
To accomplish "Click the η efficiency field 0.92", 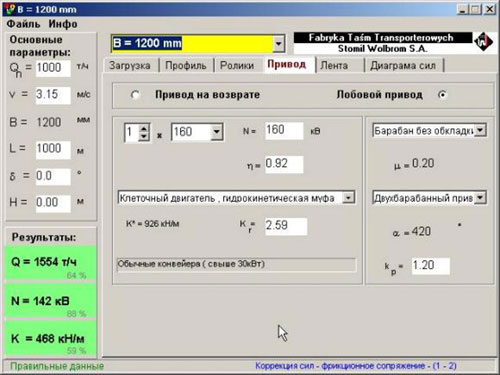I will coord(284,164).
